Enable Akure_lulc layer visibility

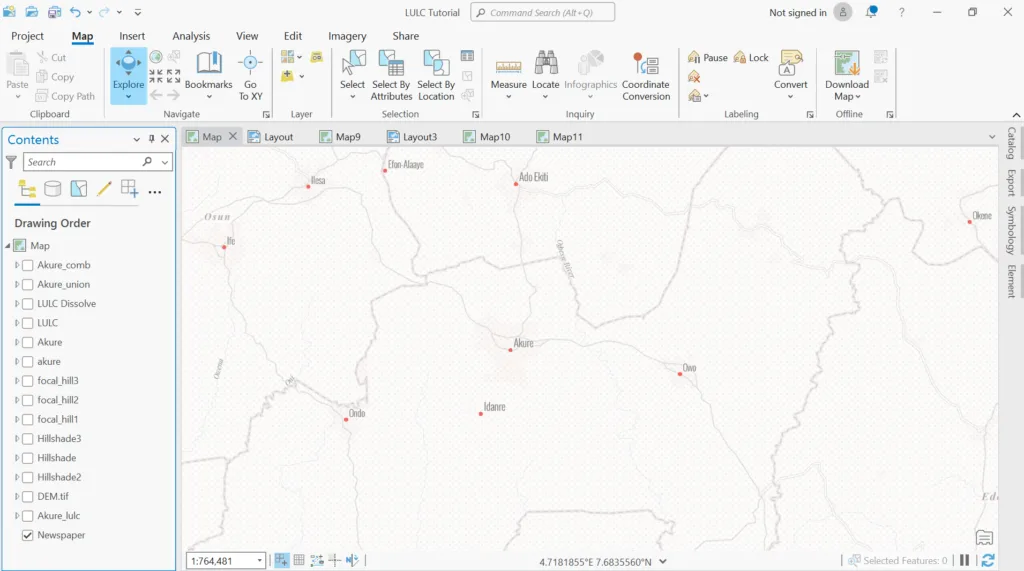(x=27, y=516)
